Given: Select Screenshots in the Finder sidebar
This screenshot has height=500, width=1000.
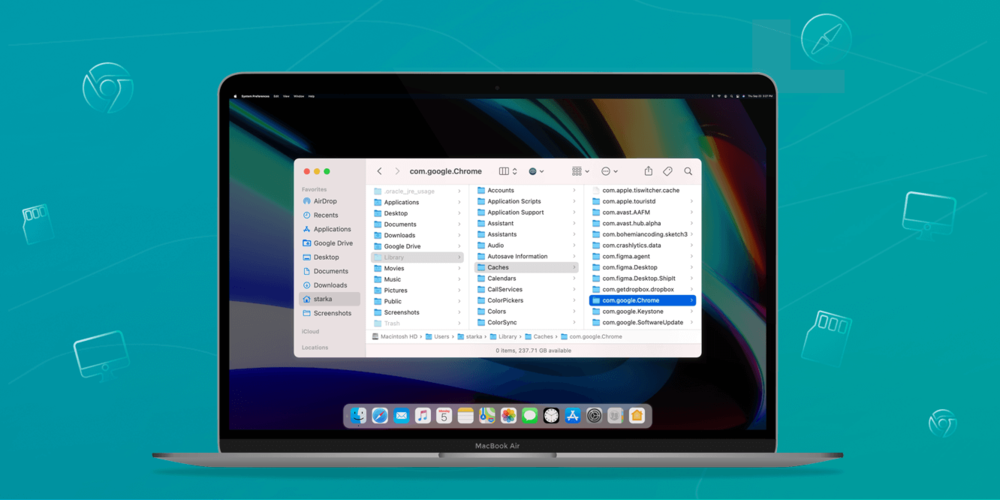Looking at the screenshot, I should point(330,313).
